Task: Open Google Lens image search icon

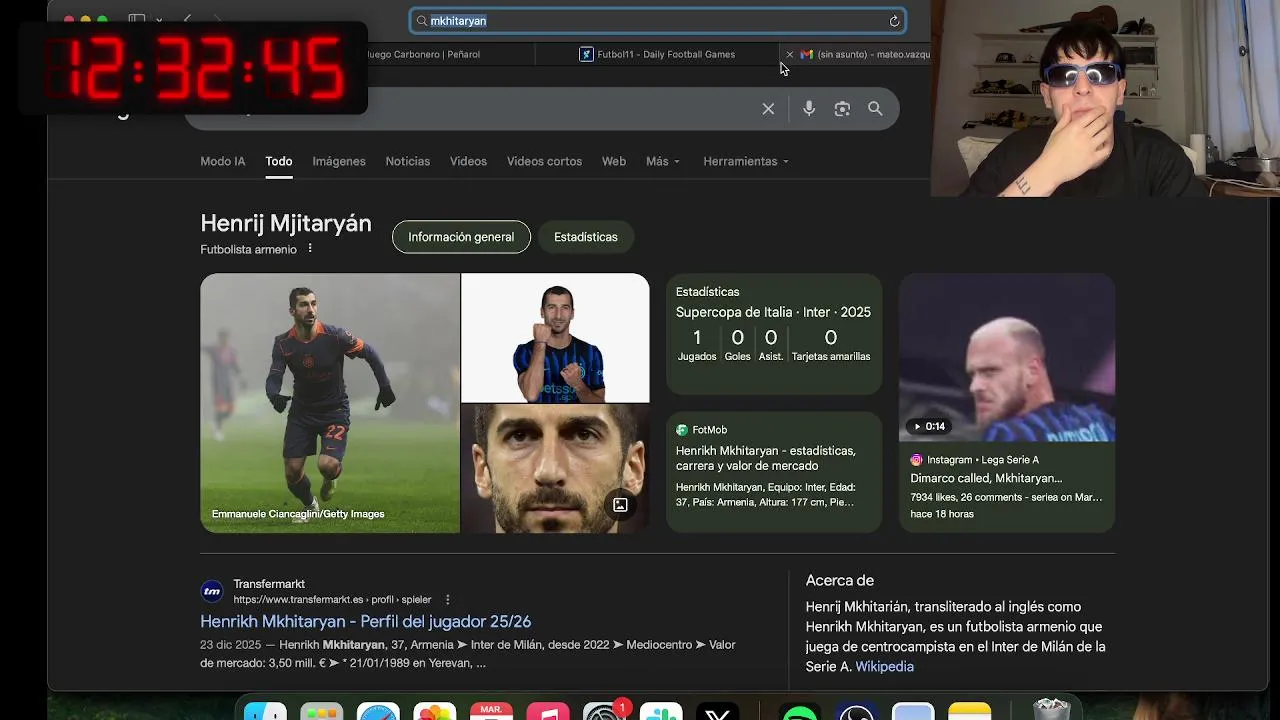Action: (842, 109)
